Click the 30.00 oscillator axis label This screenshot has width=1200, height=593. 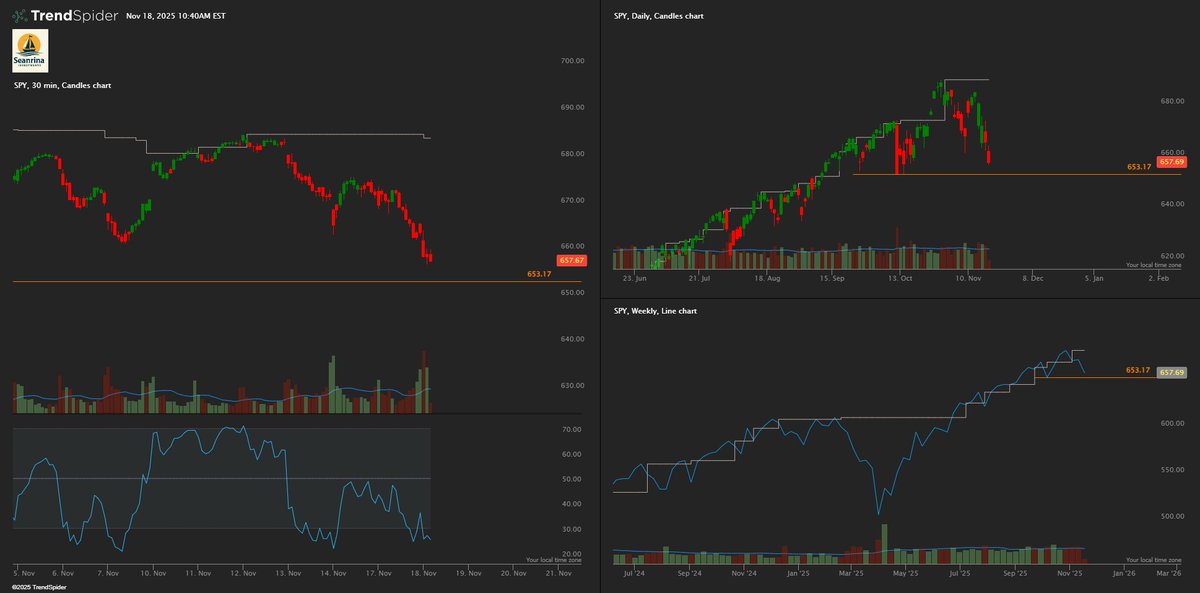(x=570, y=529)
